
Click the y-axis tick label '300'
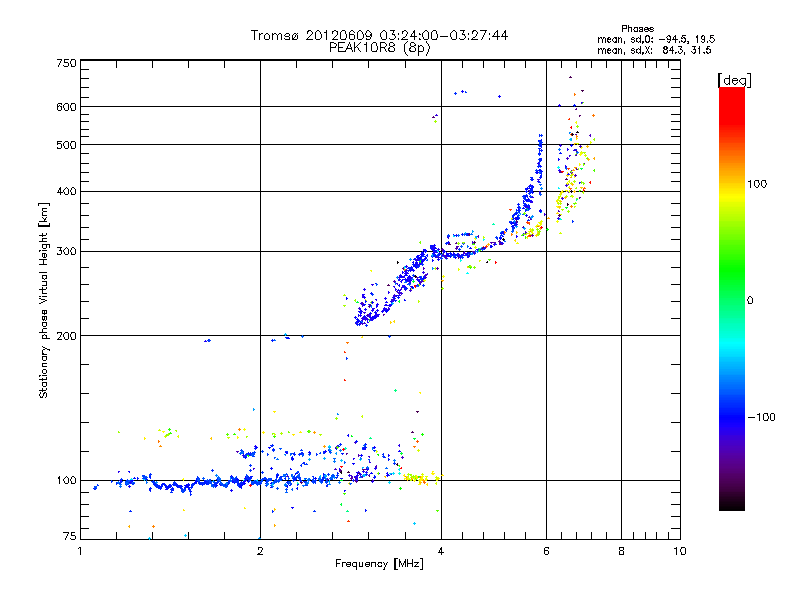click(x=66, y=252)
